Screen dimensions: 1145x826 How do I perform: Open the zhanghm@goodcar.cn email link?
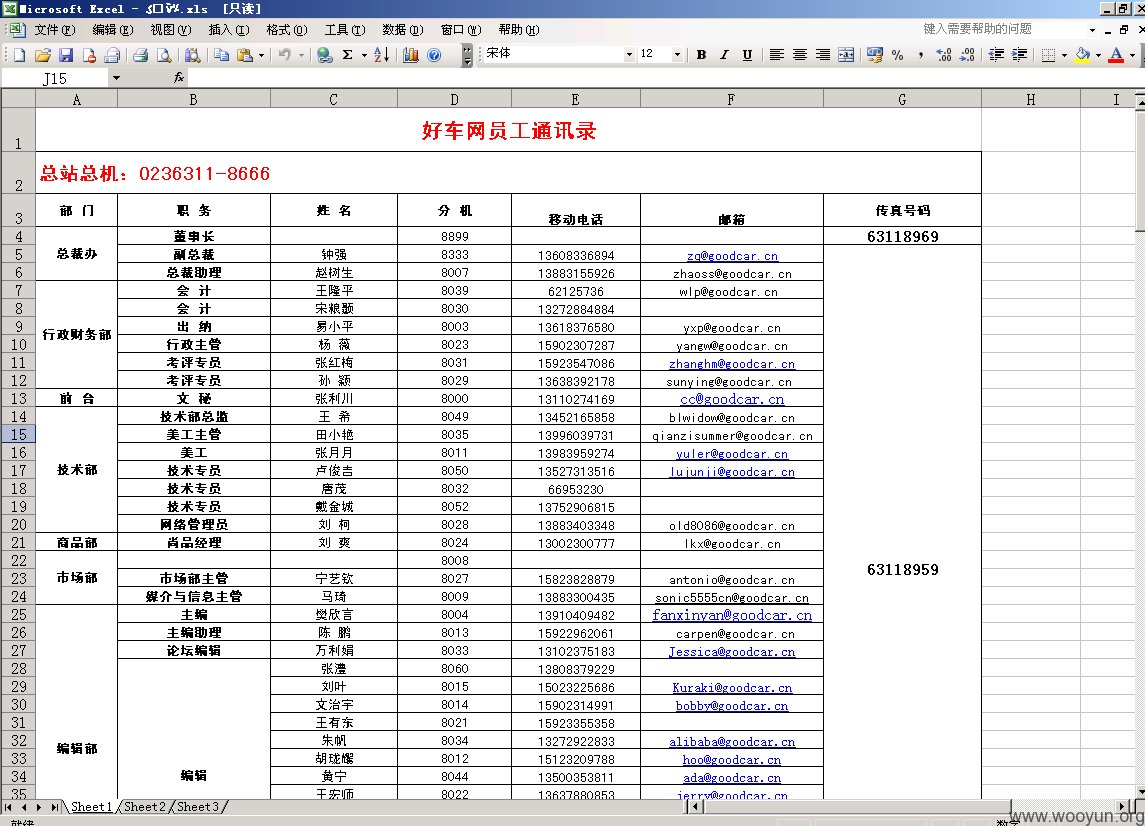732,364
